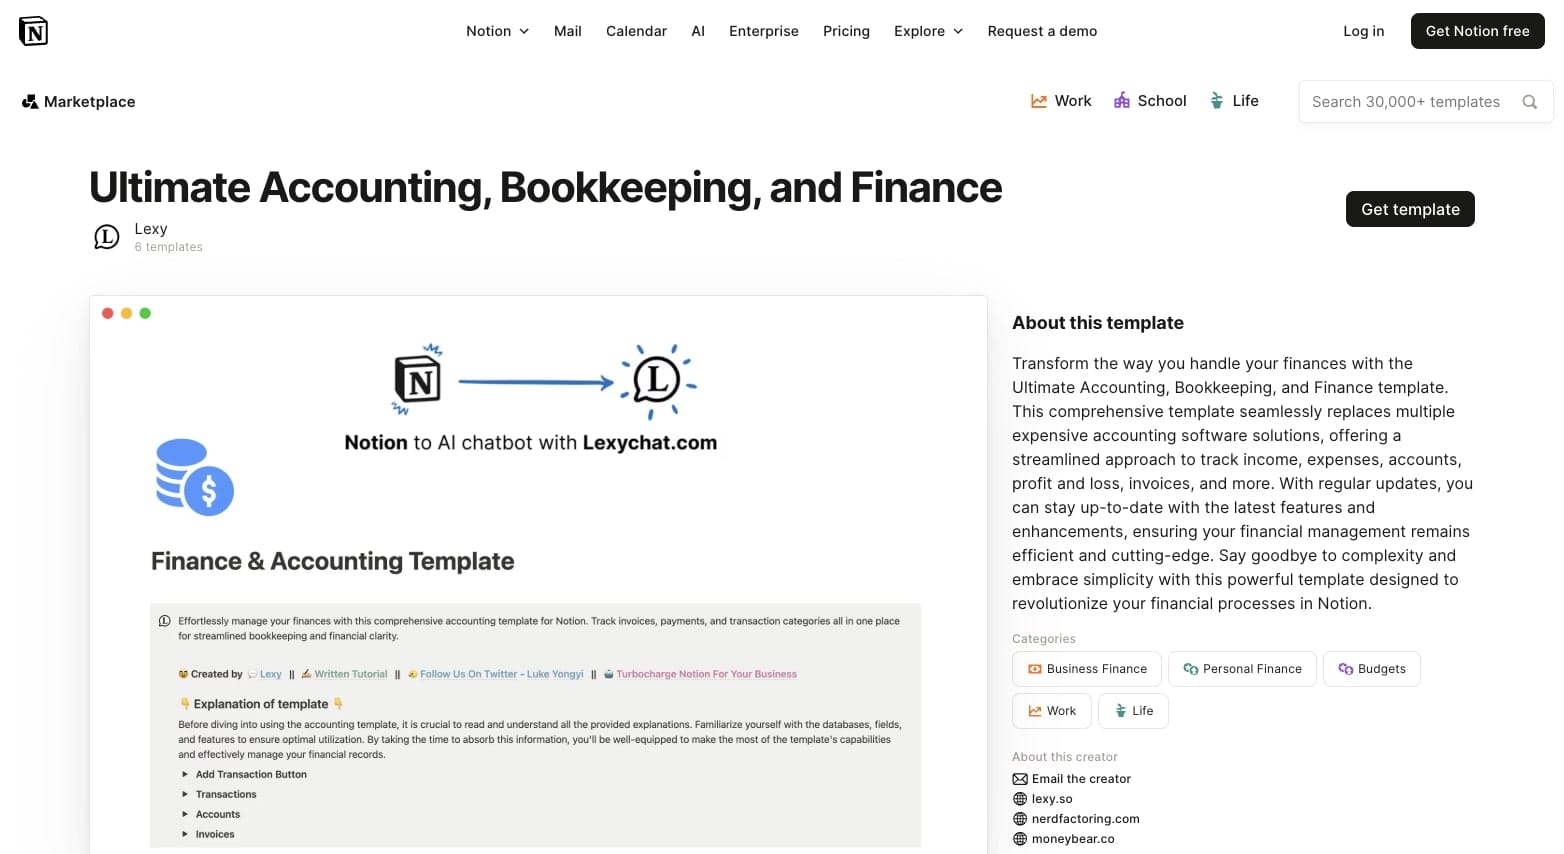Viewport: 1564px width, 854px height.
Task: Click the Marketplace icon in header
Action: [30, 102]
